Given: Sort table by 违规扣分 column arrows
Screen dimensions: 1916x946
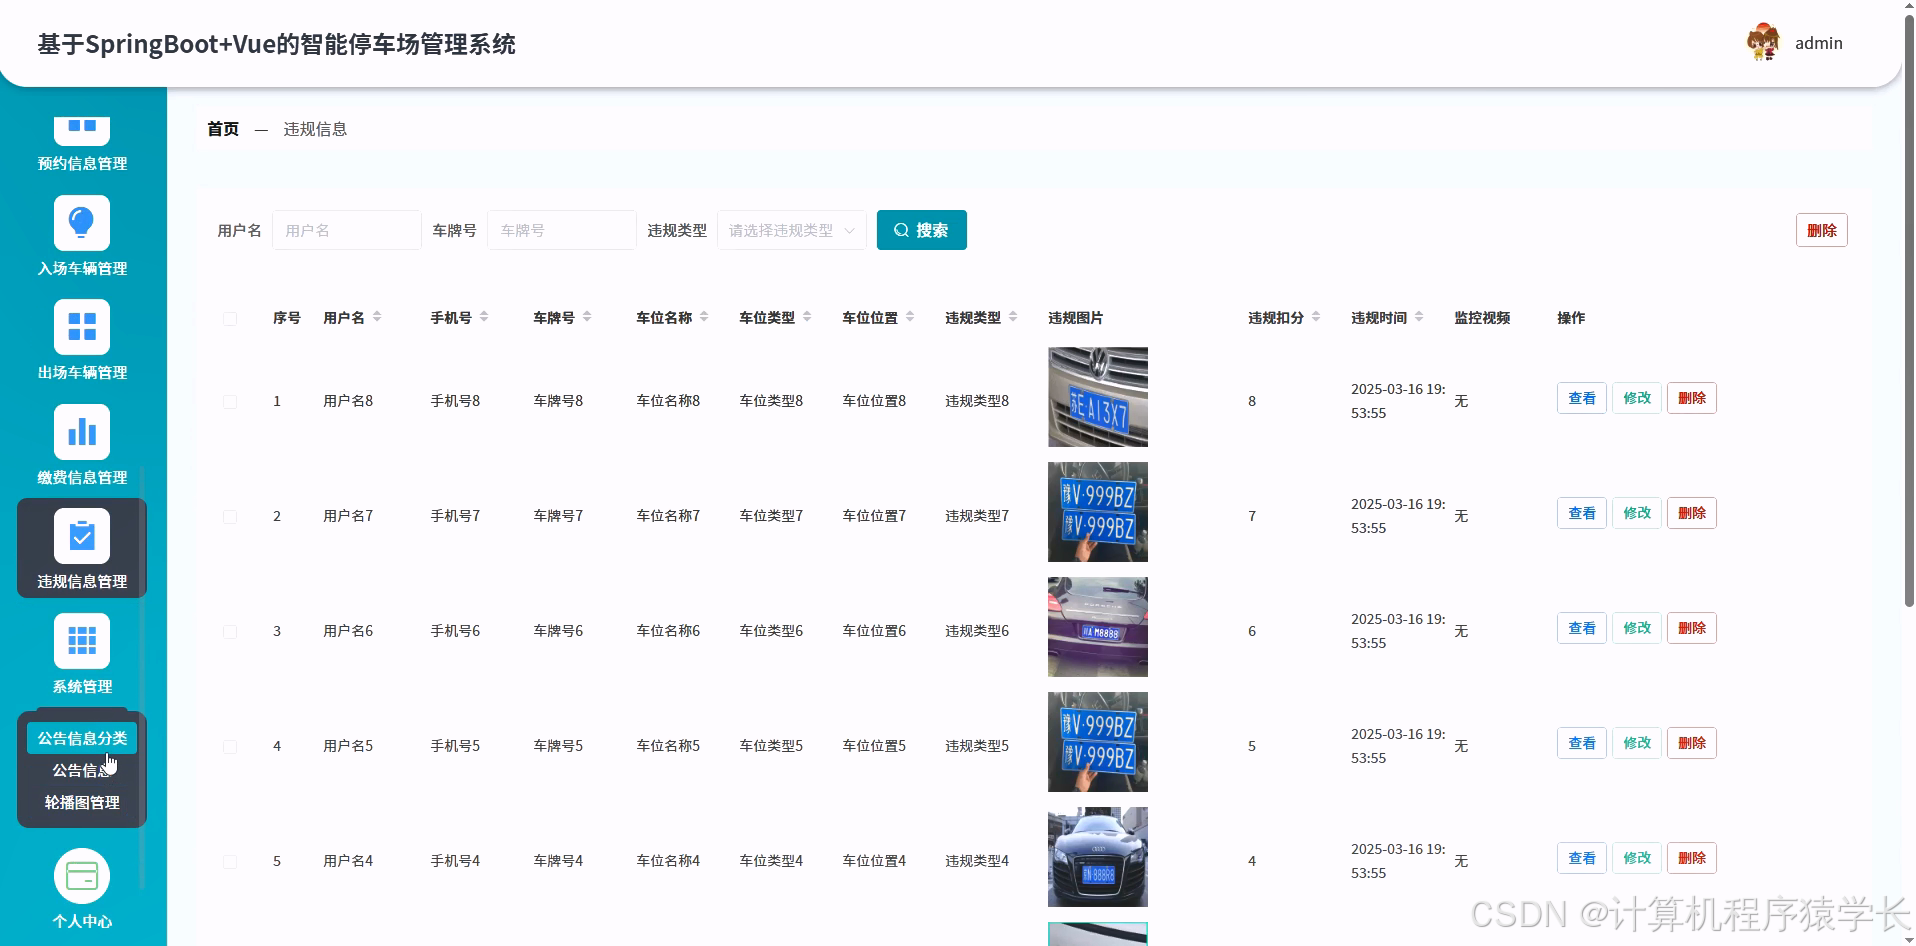Looking at the screenshot, I should [1316, 317].
